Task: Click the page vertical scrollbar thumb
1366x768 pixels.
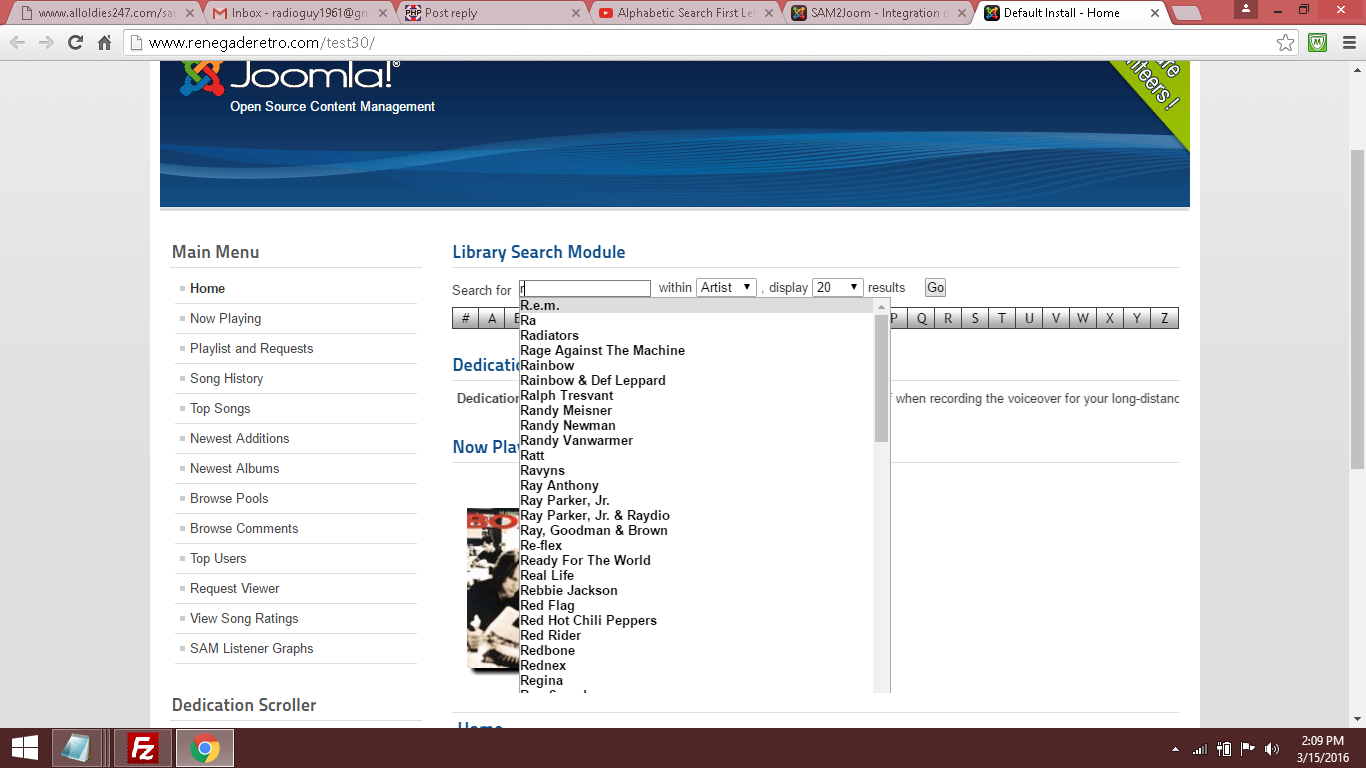Action: tap(1357, 310)
